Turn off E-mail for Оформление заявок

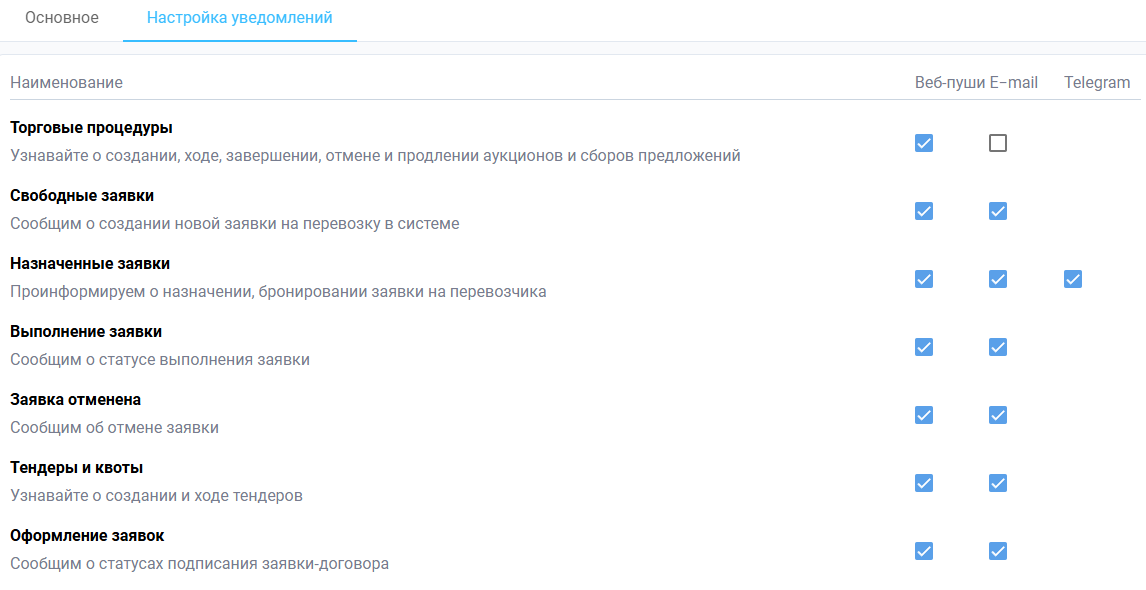pos(997,551)
